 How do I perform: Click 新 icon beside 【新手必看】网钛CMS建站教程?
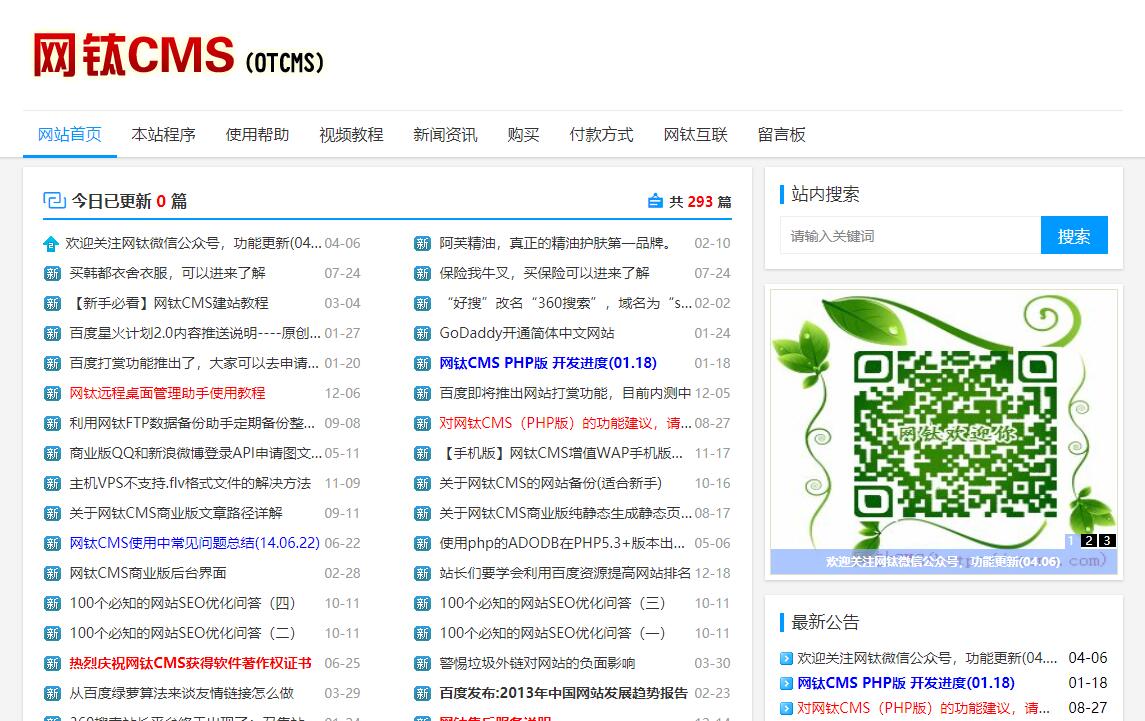(x=52, y=304)
